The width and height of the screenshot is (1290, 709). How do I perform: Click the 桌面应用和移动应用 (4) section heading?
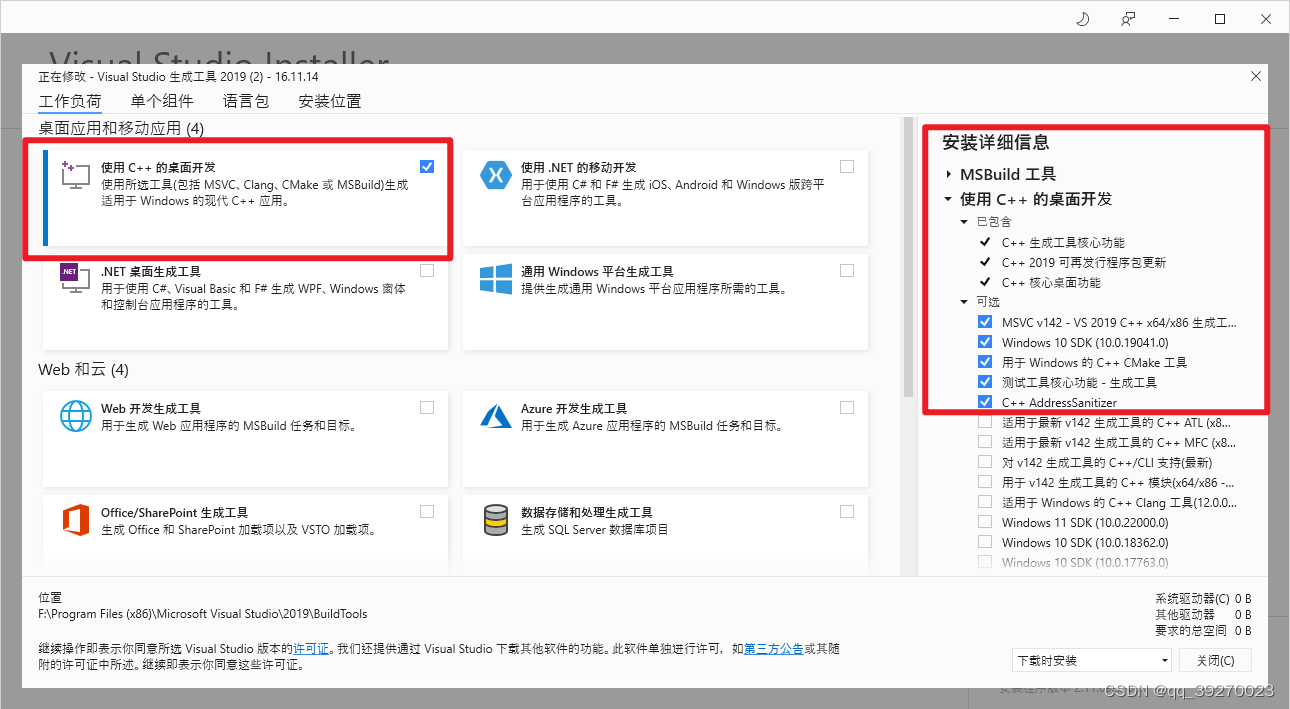121,128
